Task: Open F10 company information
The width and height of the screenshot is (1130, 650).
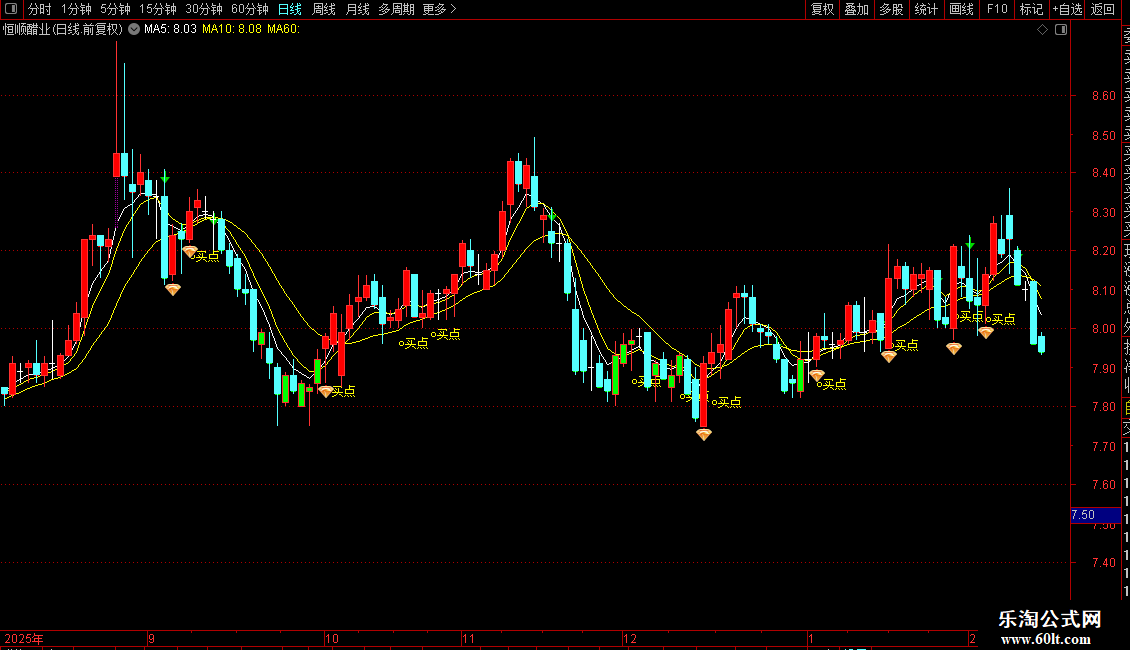Action: click(997, 9)
